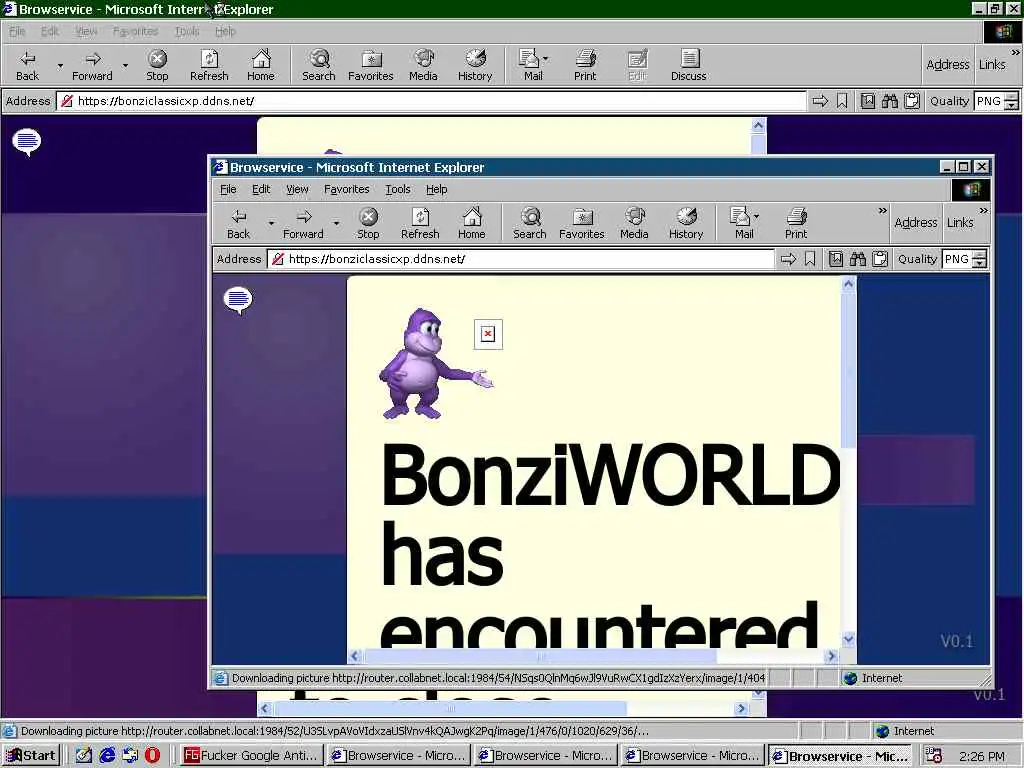
Task: Click the background window address URL field
Action: (431, 101)
